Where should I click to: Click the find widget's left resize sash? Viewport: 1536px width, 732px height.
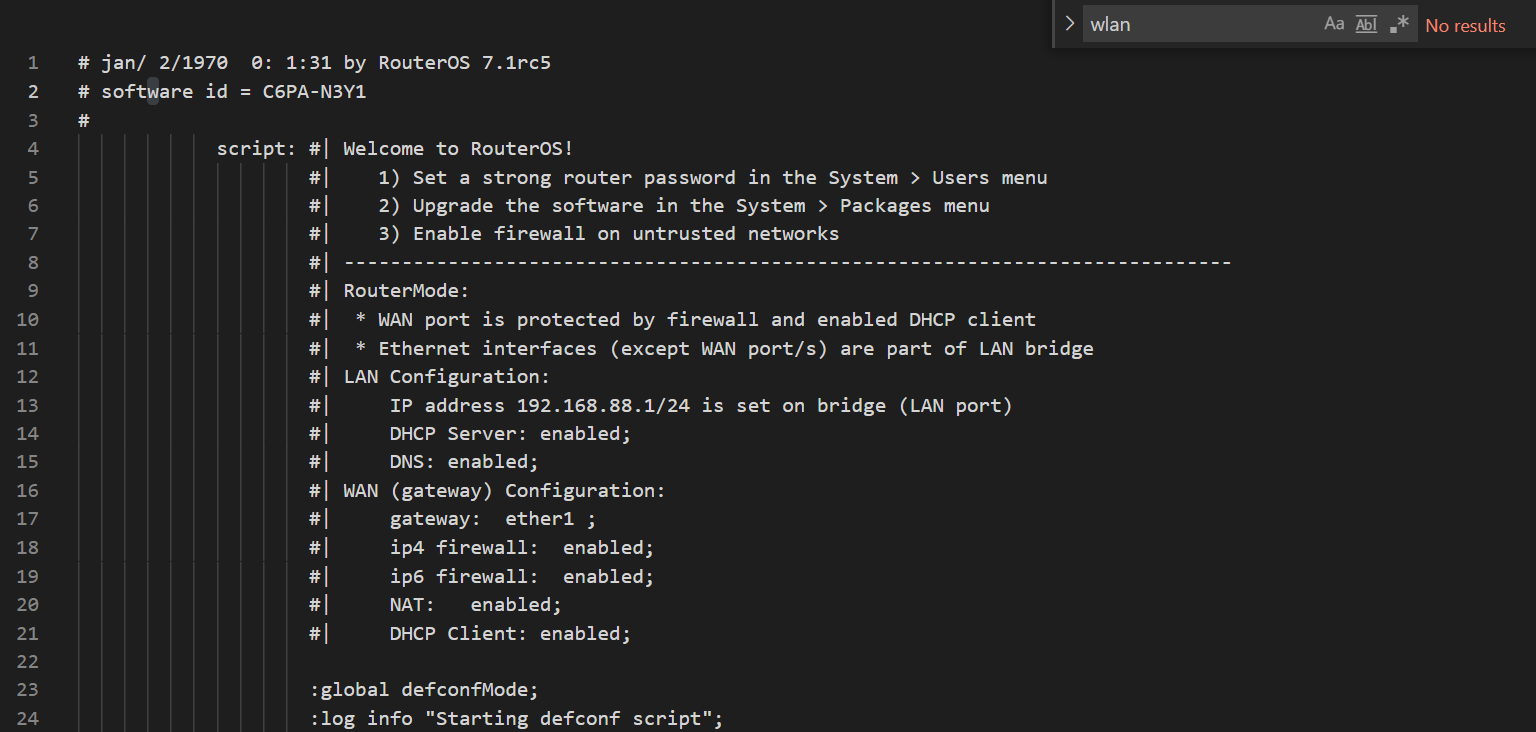[1054, 24]
